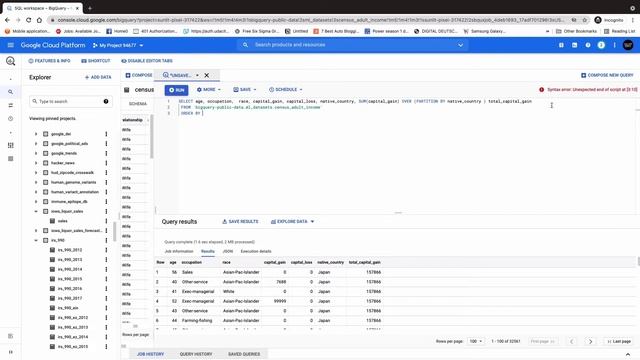Collapse the irs_990 dataset

click(36, 240)
